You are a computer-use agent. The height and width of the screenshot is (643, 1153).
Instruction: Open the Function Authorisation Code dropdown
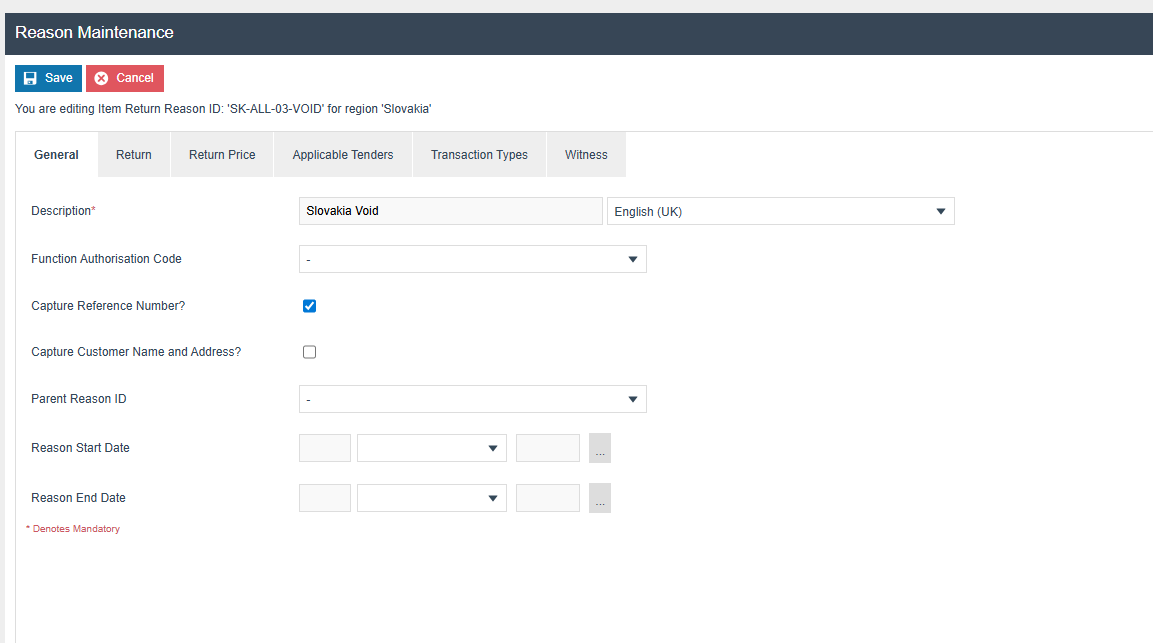[x=472, y=259]
